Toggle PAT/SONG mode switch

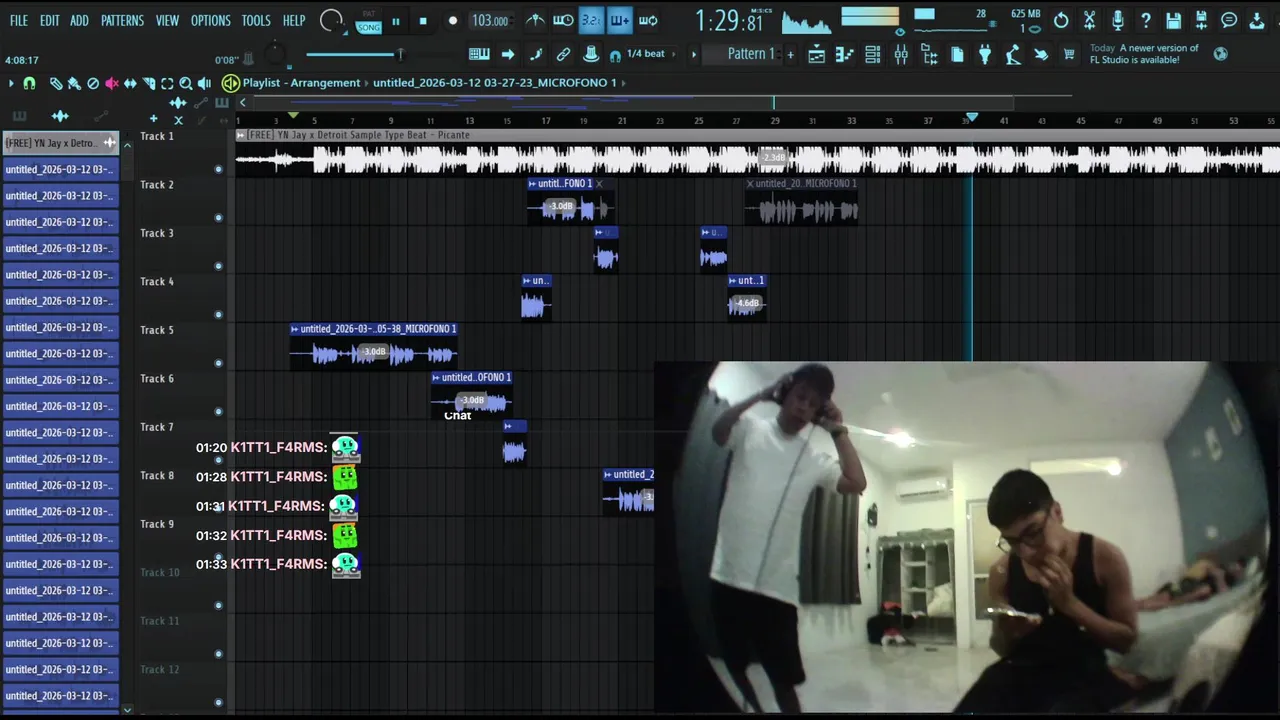[369, 21]
